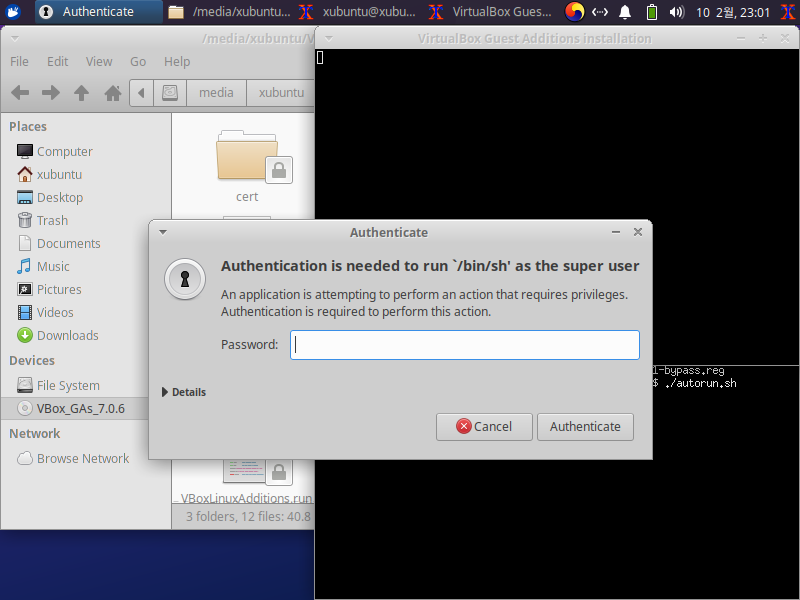
Task: Click the Authenticate button
Action: click(585, 427)
